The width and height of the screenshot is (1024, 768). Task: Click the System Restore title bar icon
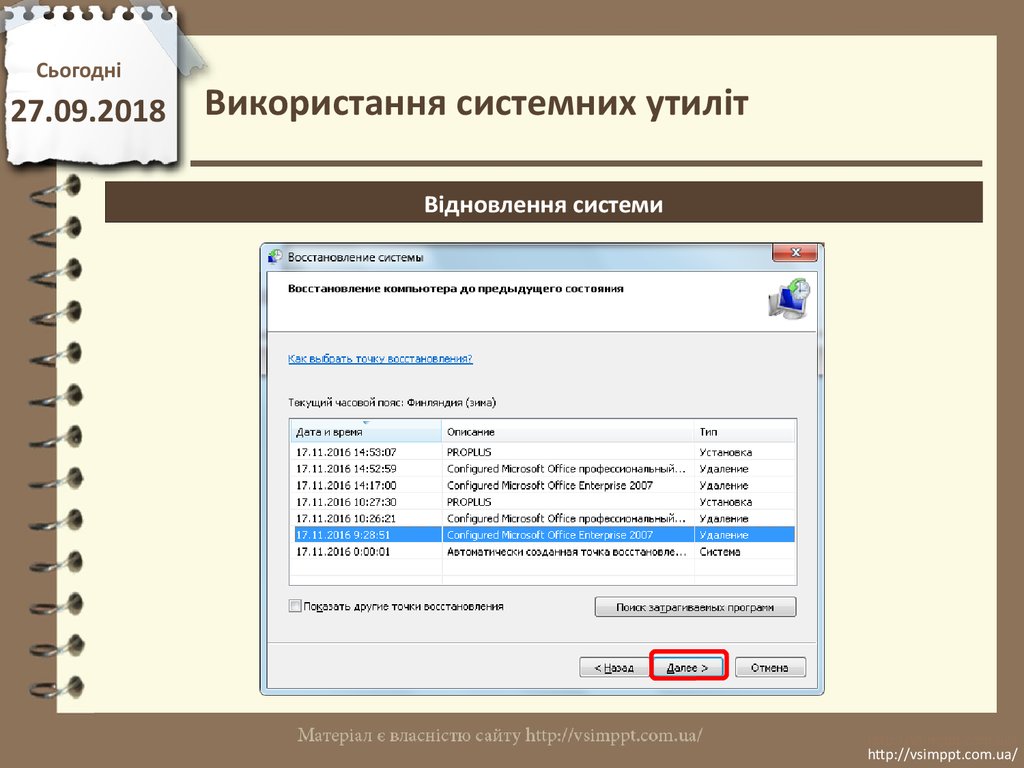tap(276, 257)
